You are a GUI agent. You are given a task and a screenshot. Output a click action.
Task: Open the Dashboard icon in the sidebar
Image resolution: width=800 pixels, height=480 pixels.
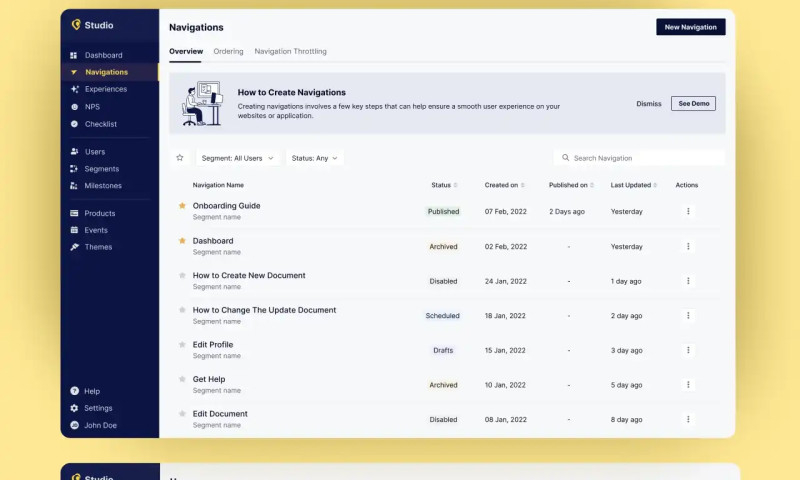[74, 55]
